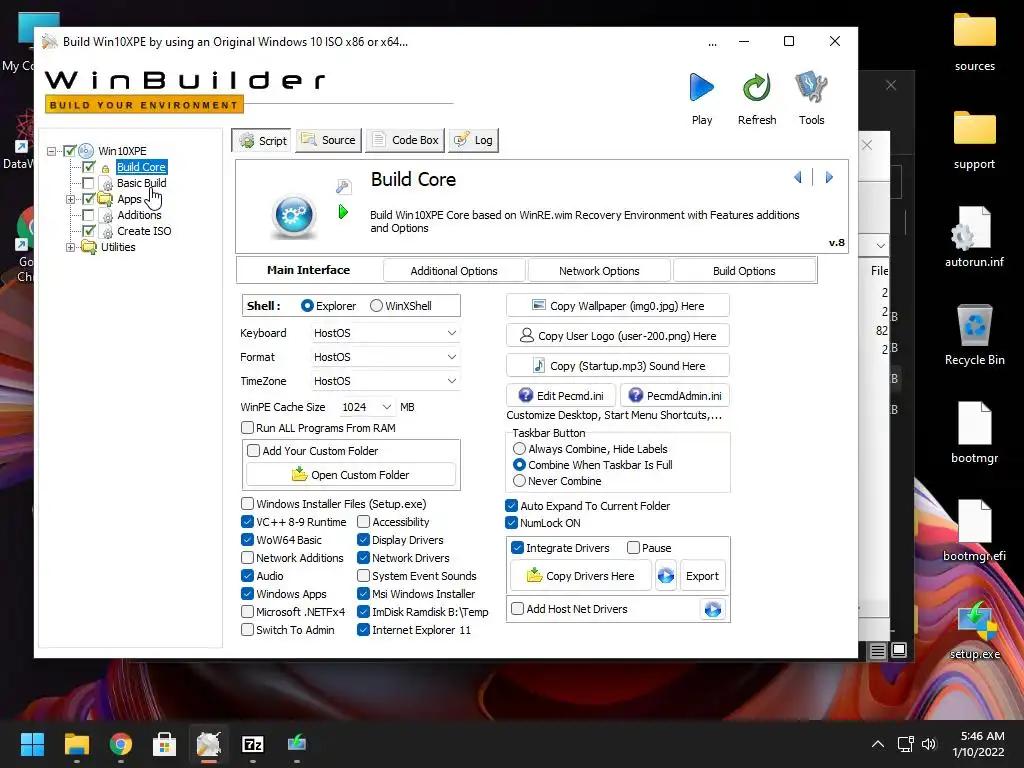Open Network Options tab
The image size is (1024, 768).
tap(599, 270)
